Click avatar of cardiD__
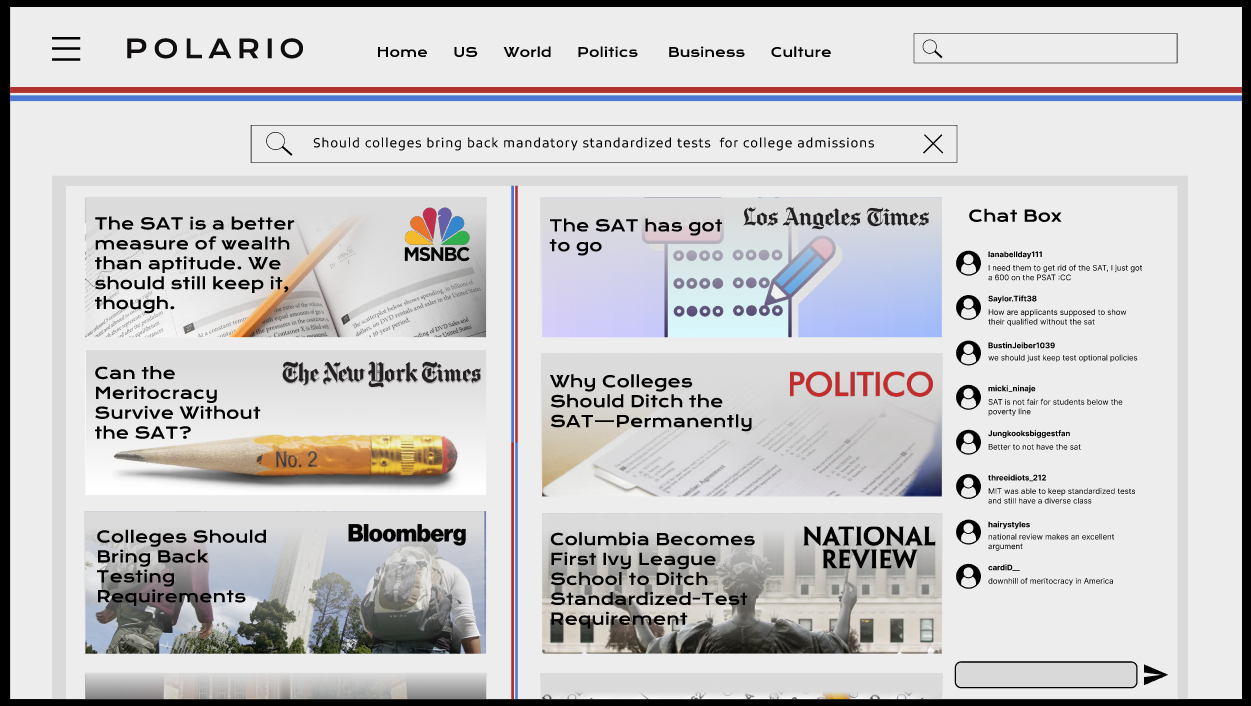 (968, 576)
